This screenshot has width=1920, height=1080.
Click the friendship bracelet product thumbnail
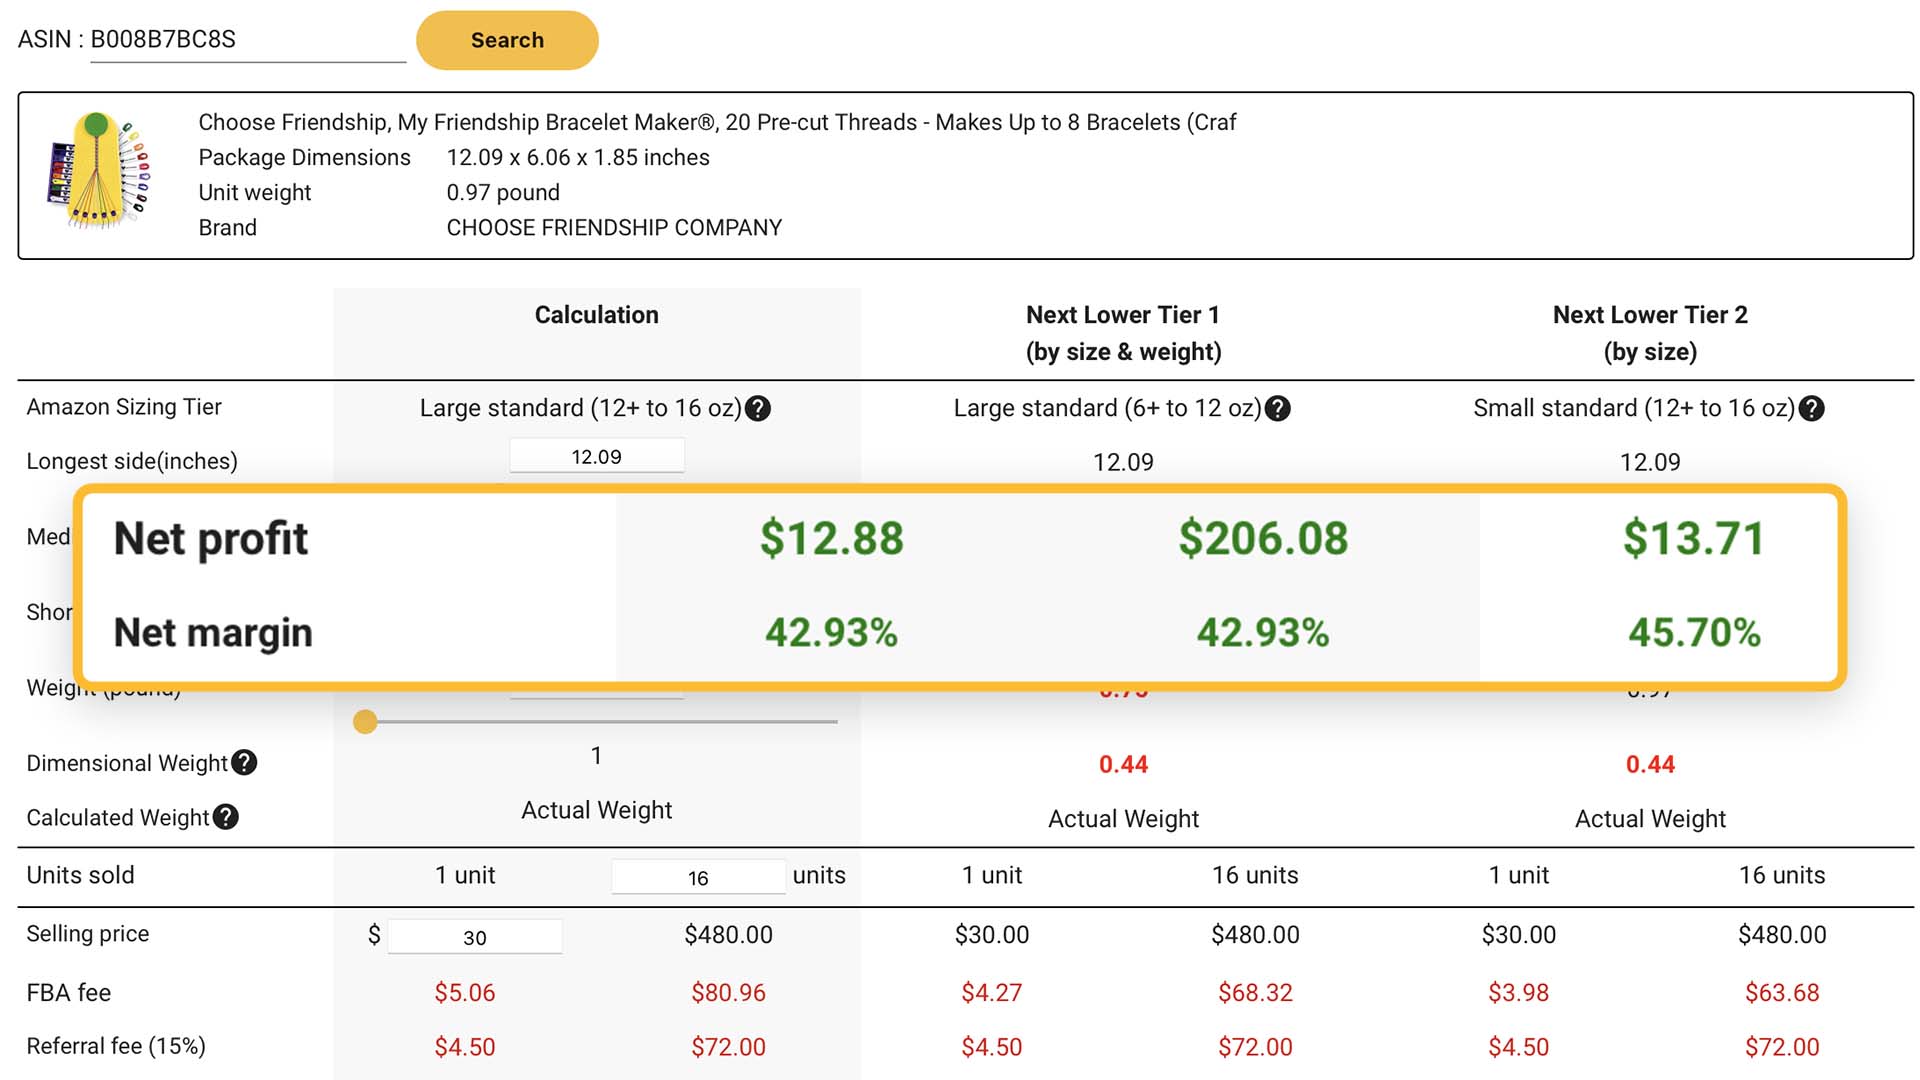click(99, 170)
